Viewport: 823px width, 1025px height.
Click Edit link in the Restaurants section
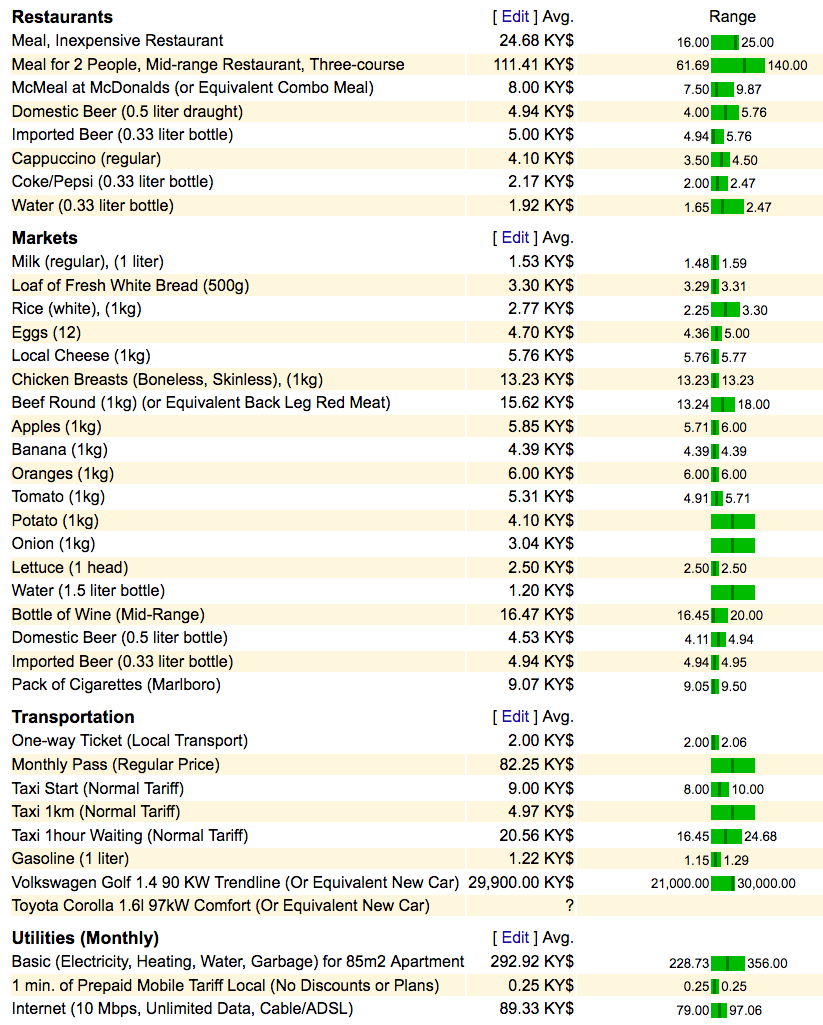point(515,17)
